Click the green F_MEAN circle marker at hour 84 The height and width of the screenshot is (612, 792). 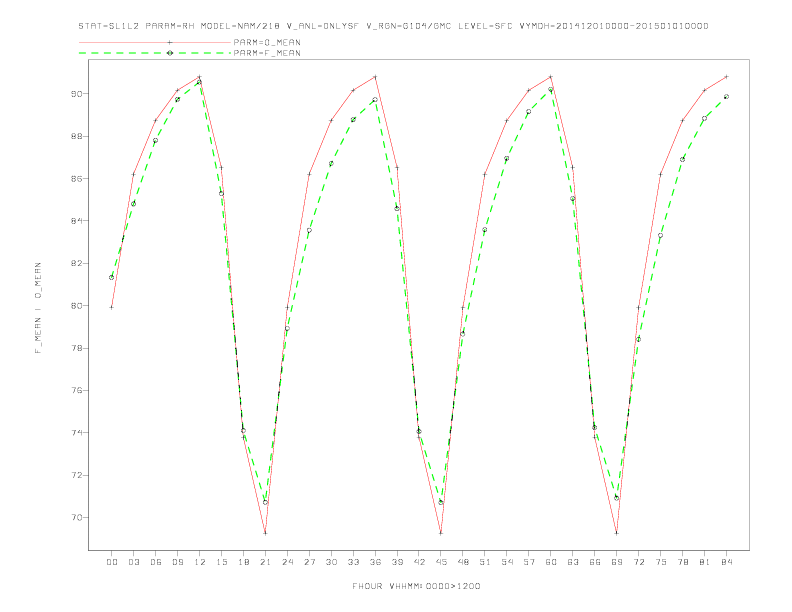click(x=726, y=96)
